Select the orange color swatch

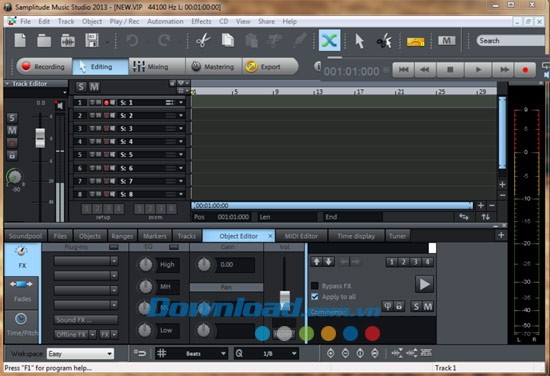328,334
